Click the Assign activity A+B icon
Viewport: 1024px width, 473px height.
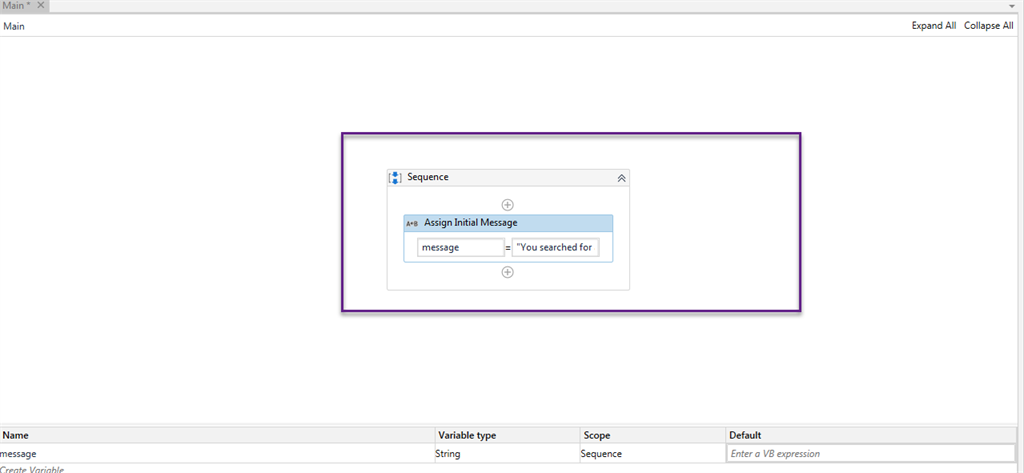412,223
